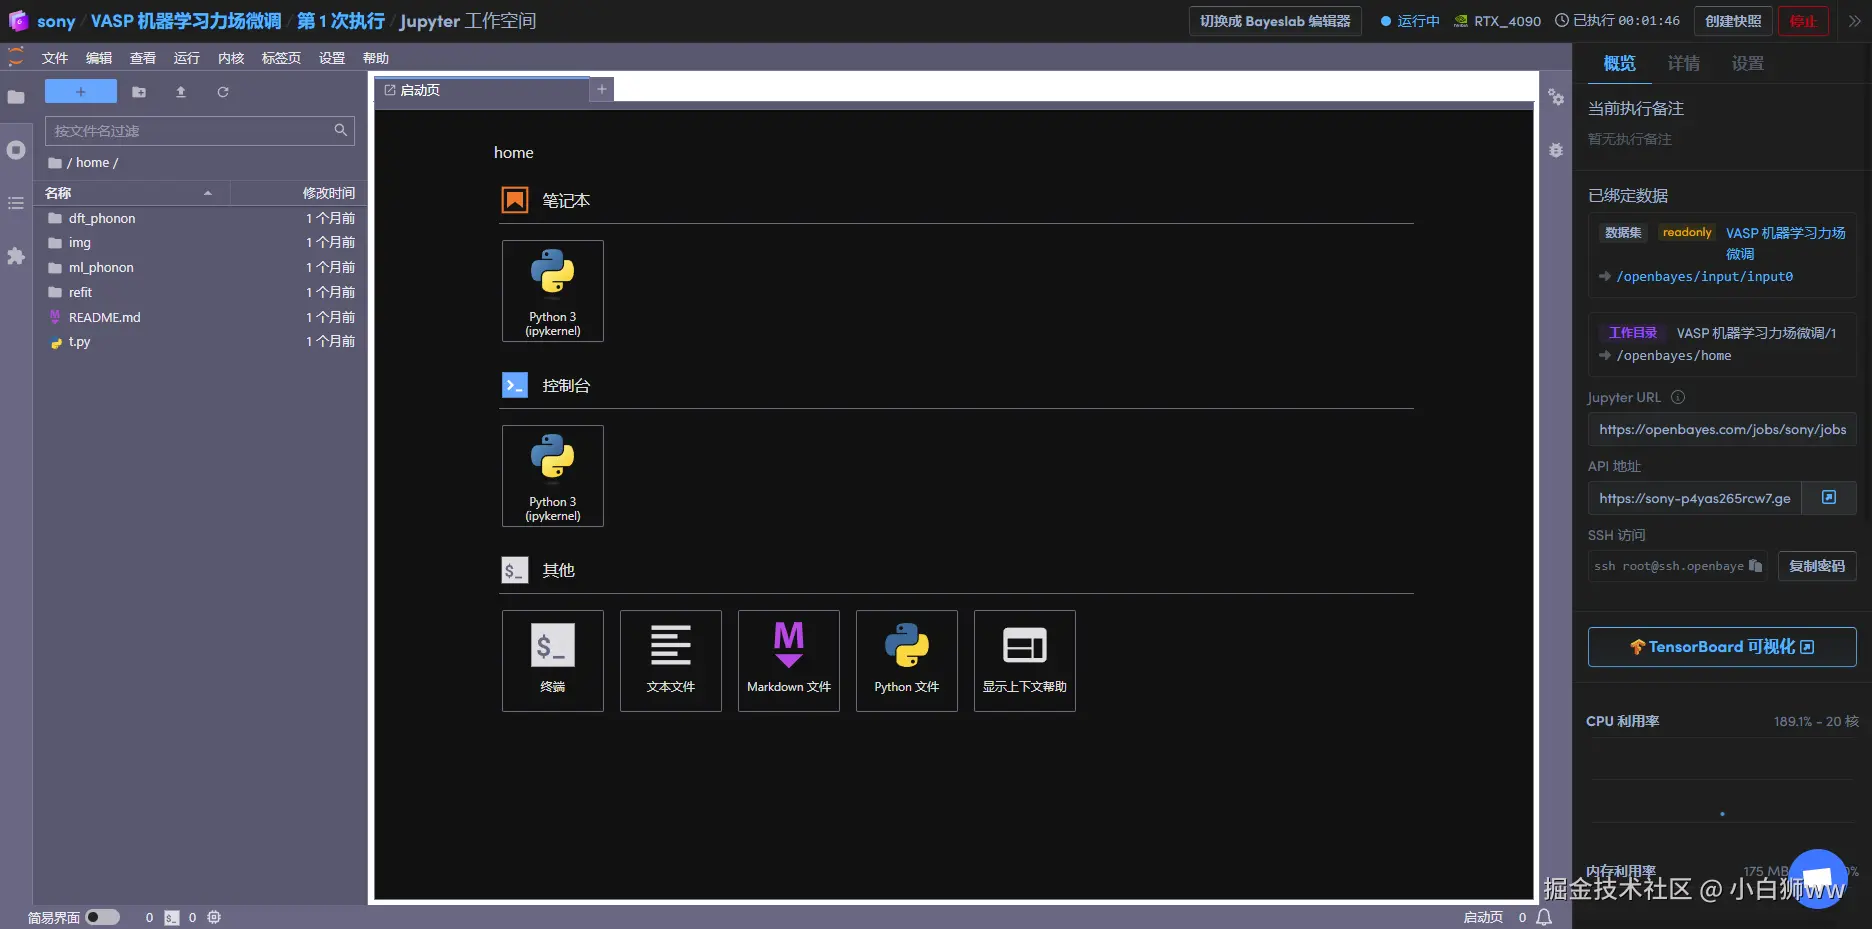Click the terminal count icon in status bar

[x=172, y=917]
